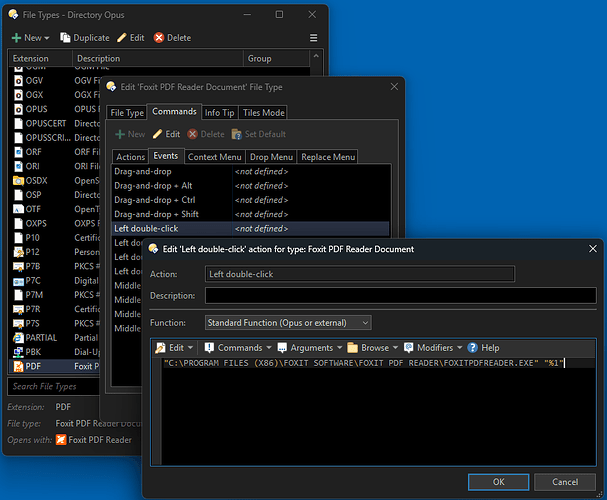Open the Replace Menu sub-tab

pos(328,157)
